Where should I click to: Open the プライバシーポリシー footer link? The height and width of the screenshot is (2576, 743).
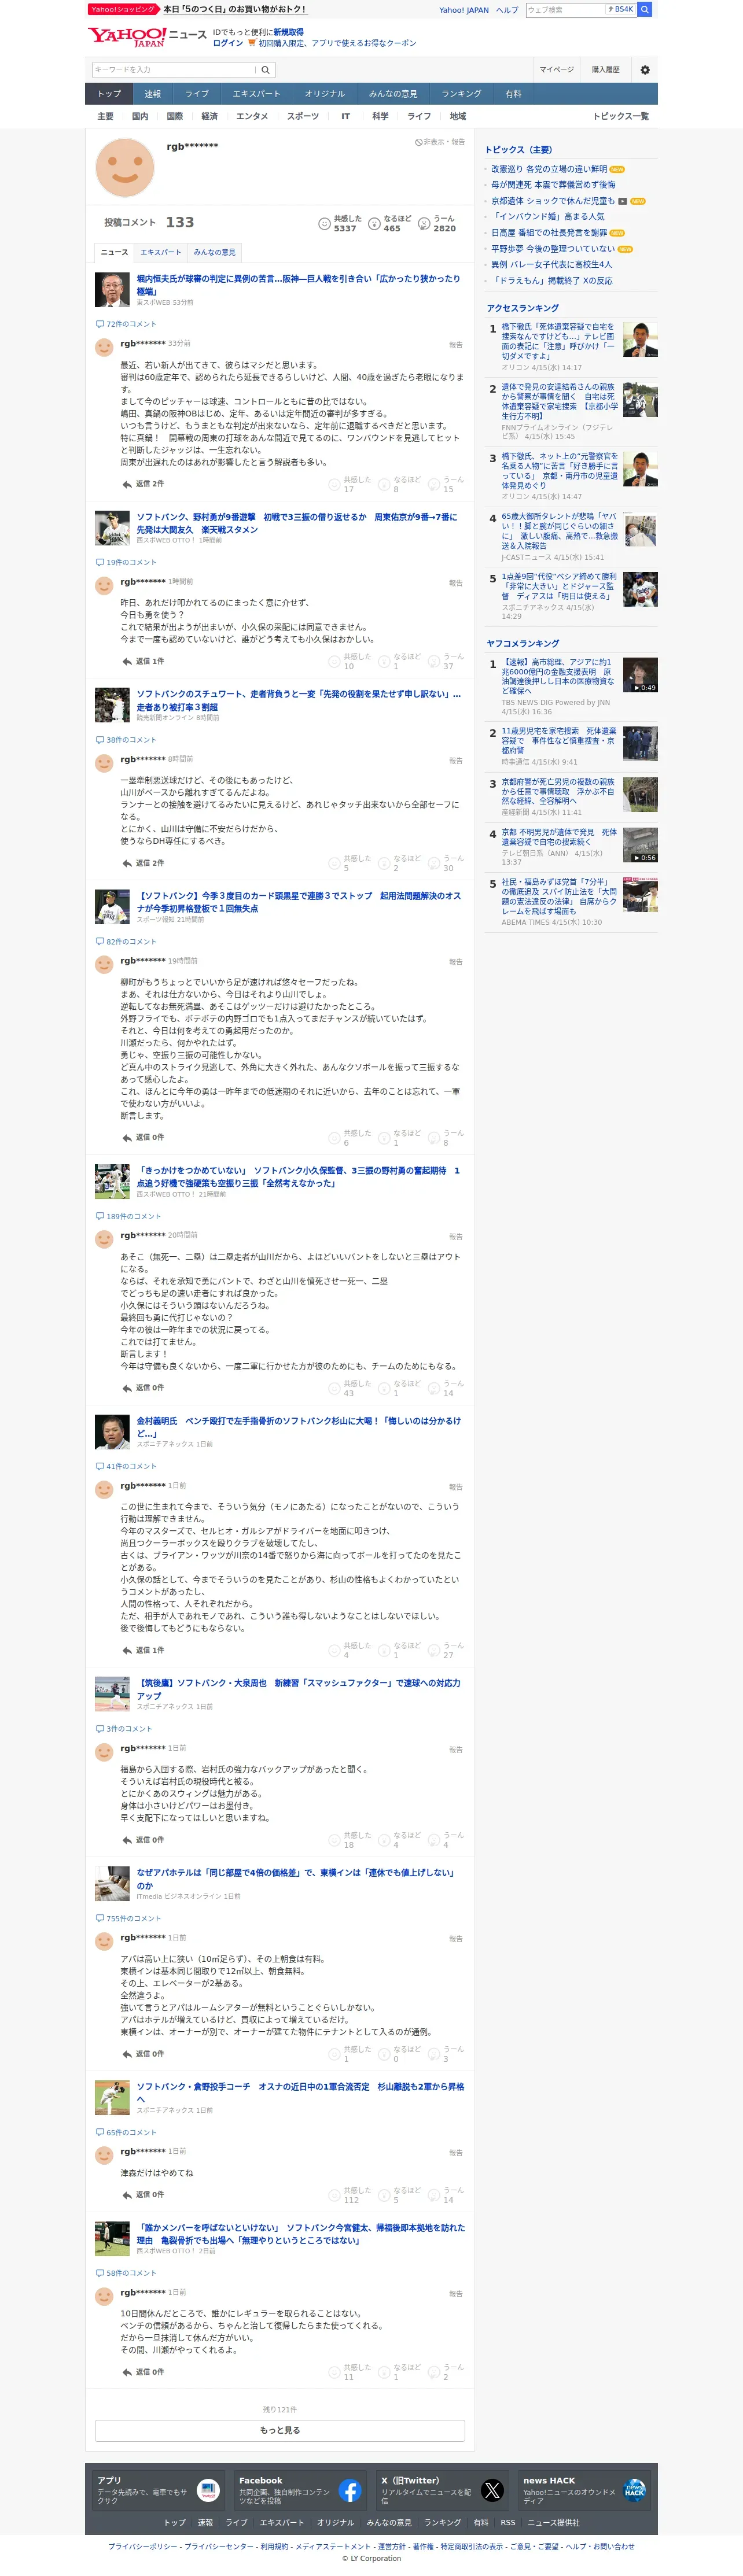[x=142, y=2547]
